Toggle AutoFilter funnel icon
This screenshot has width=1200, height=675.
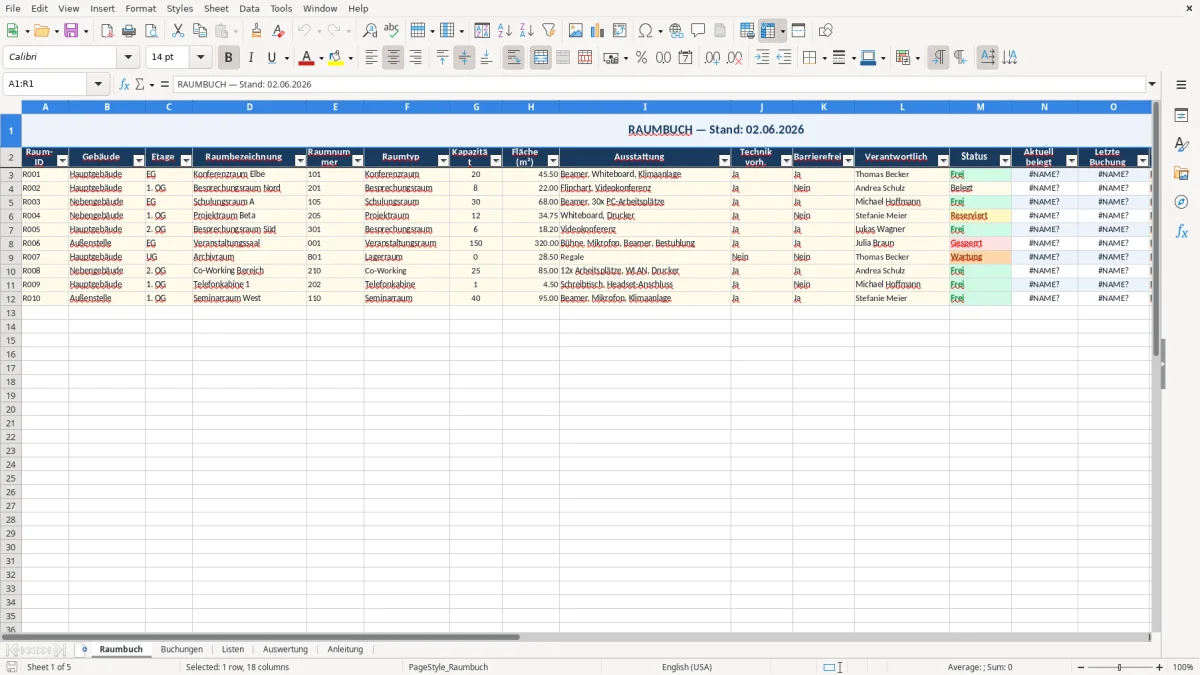click(549, 31)
